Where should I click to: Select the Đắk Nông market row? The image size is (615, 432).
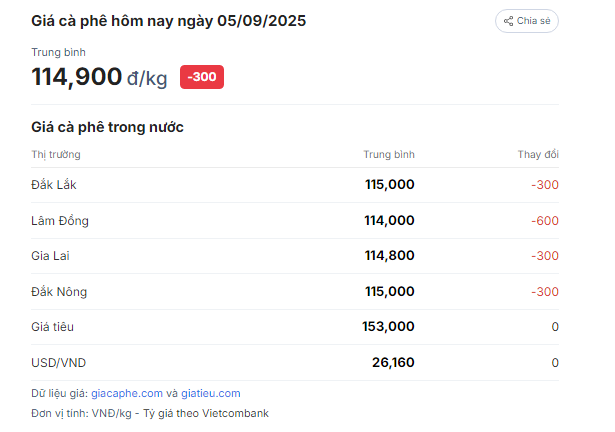[295, 292]
